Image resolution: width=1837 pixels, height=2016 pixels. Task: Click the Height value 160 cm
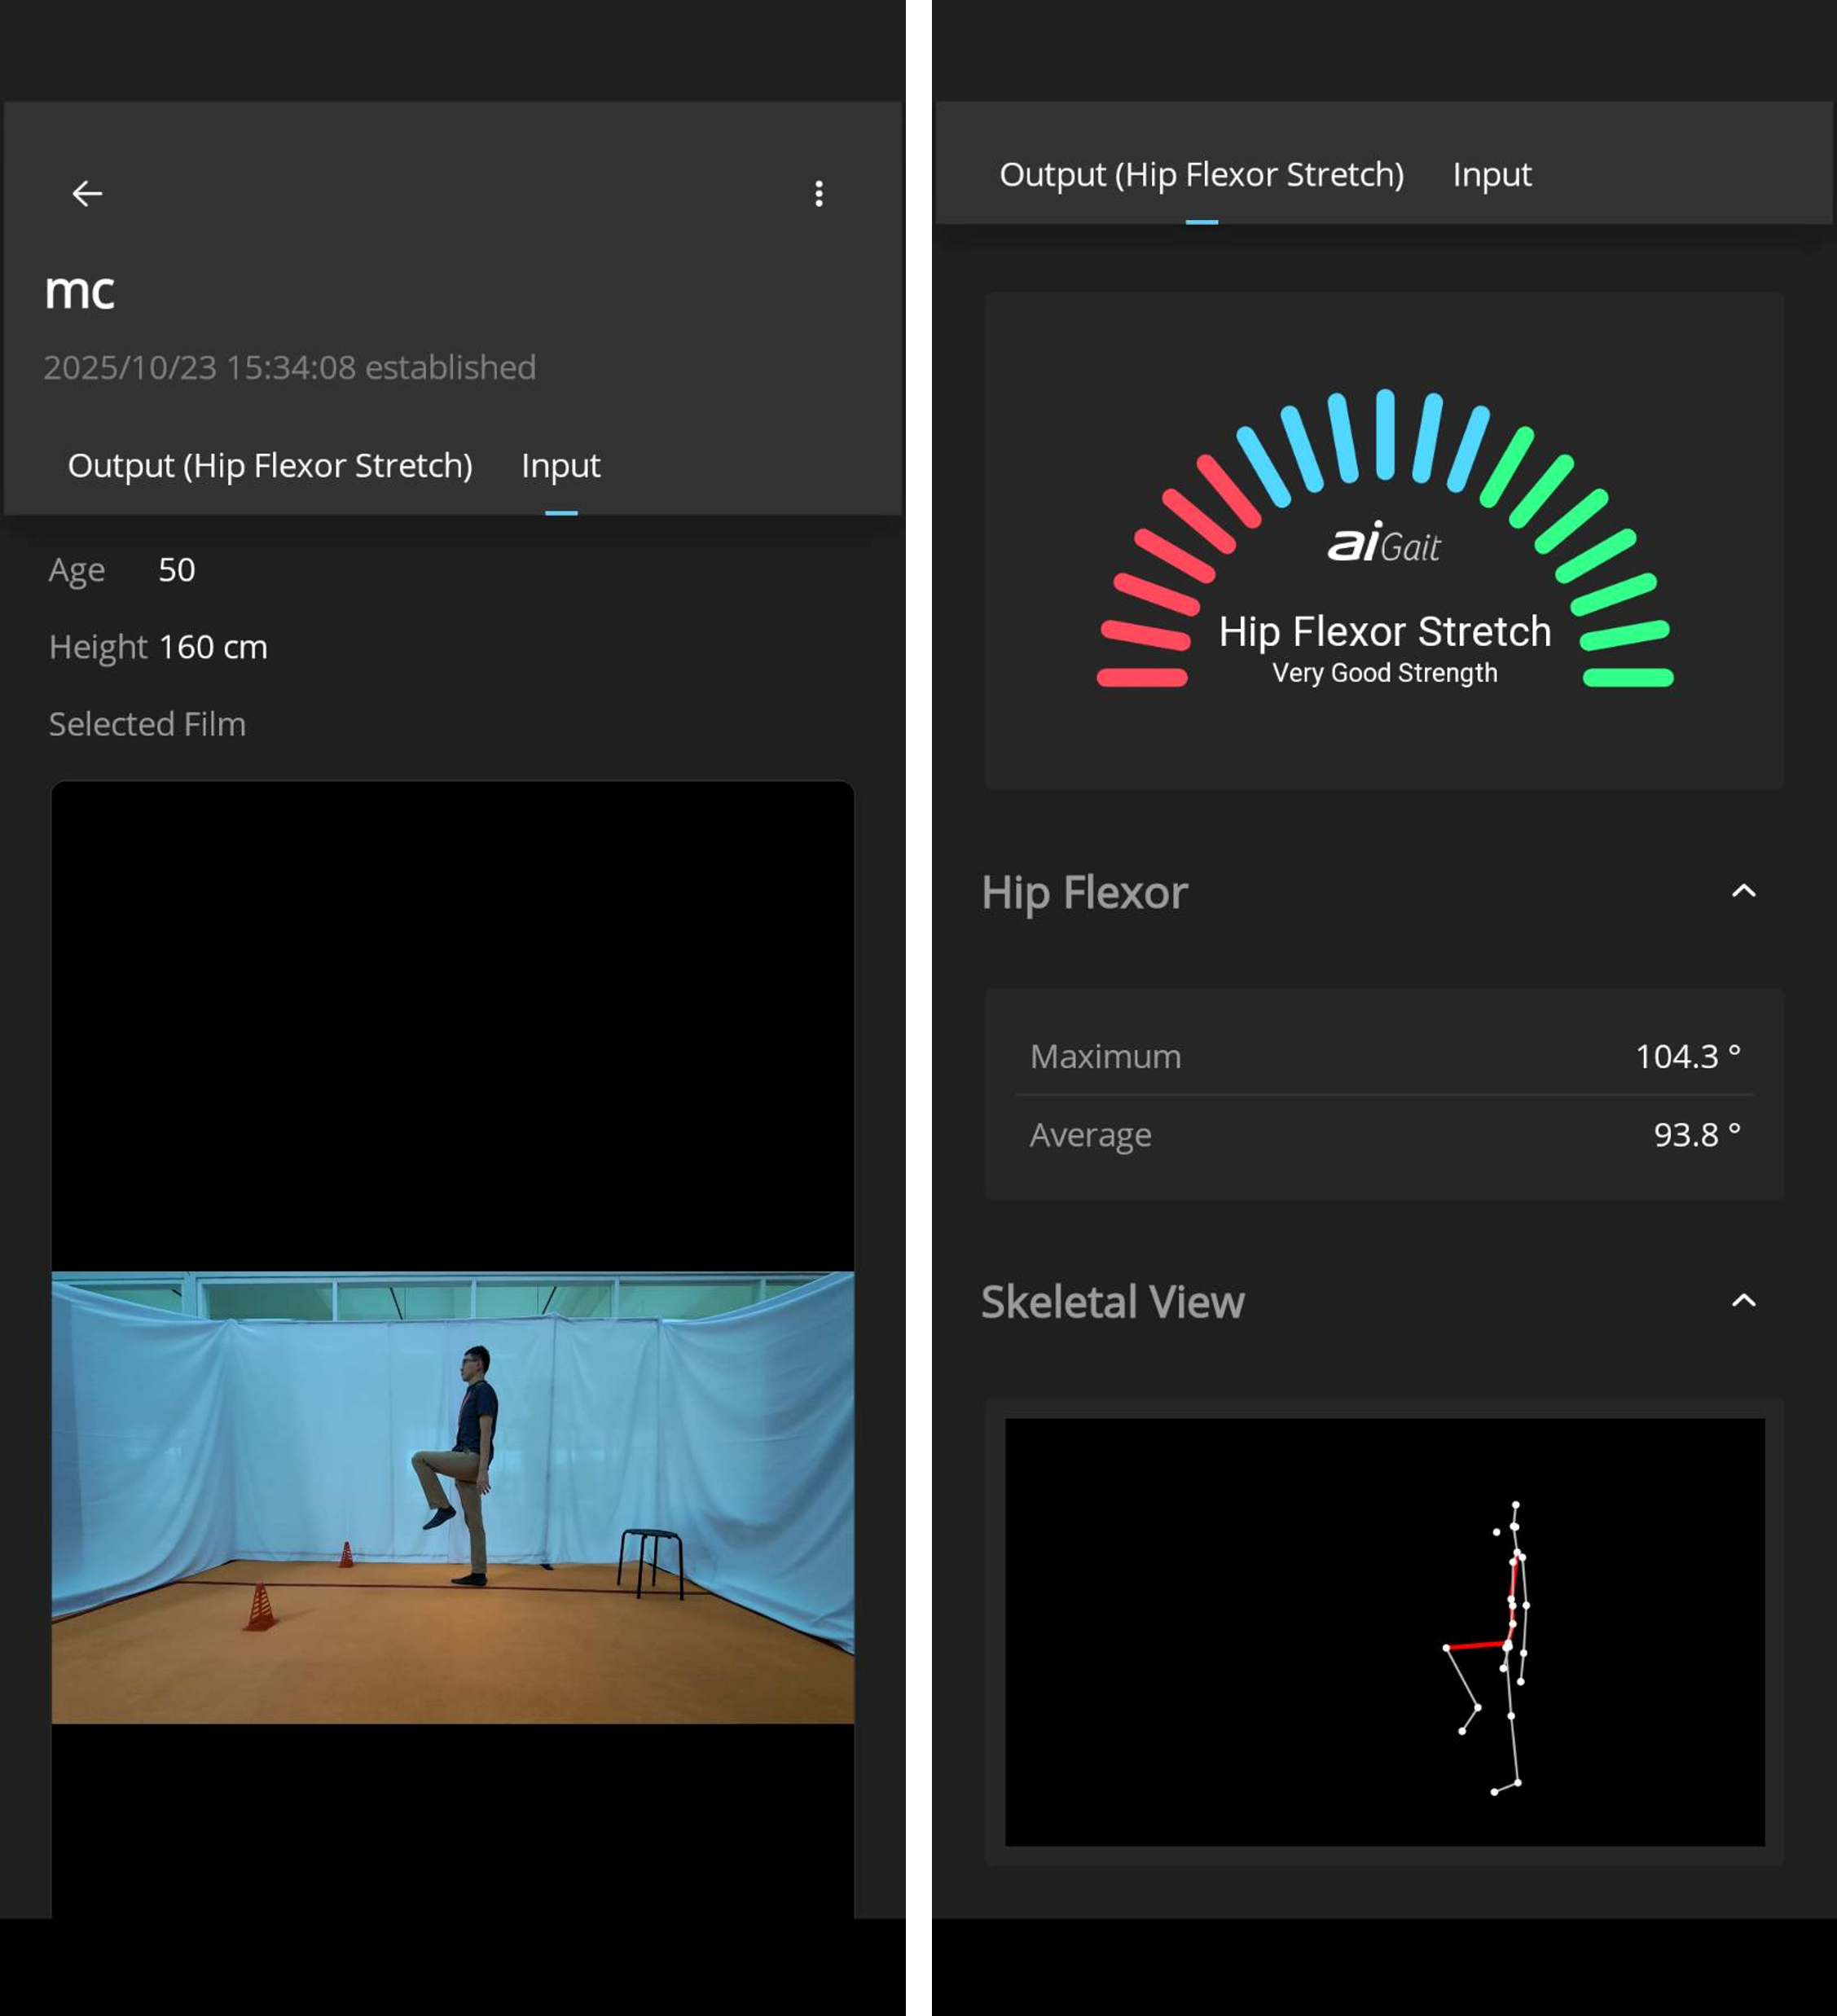point(213,647)
